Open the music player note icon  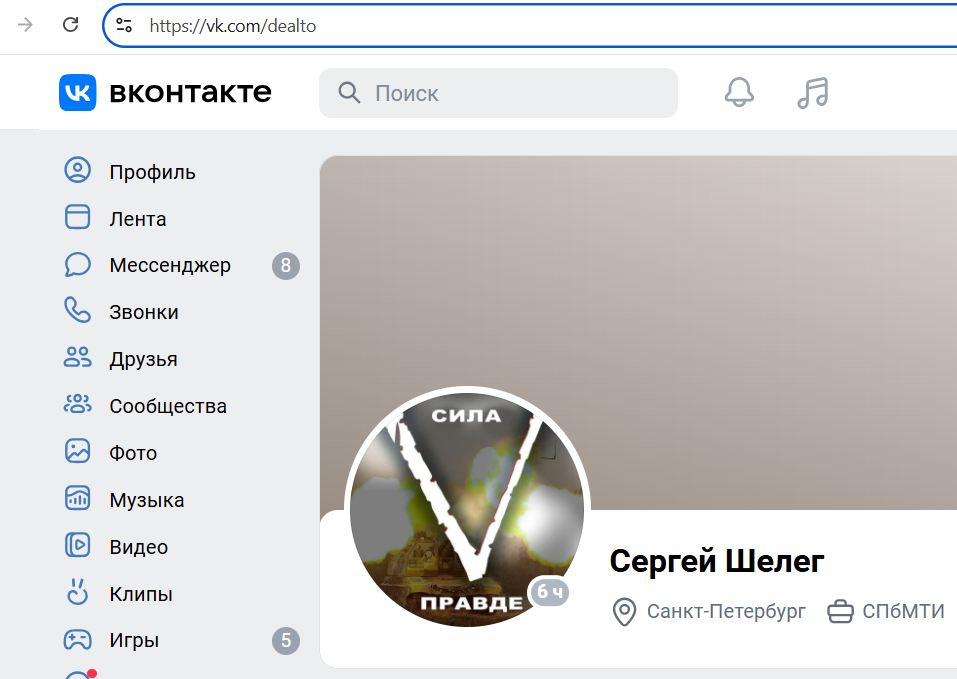(x=813, y=93)
